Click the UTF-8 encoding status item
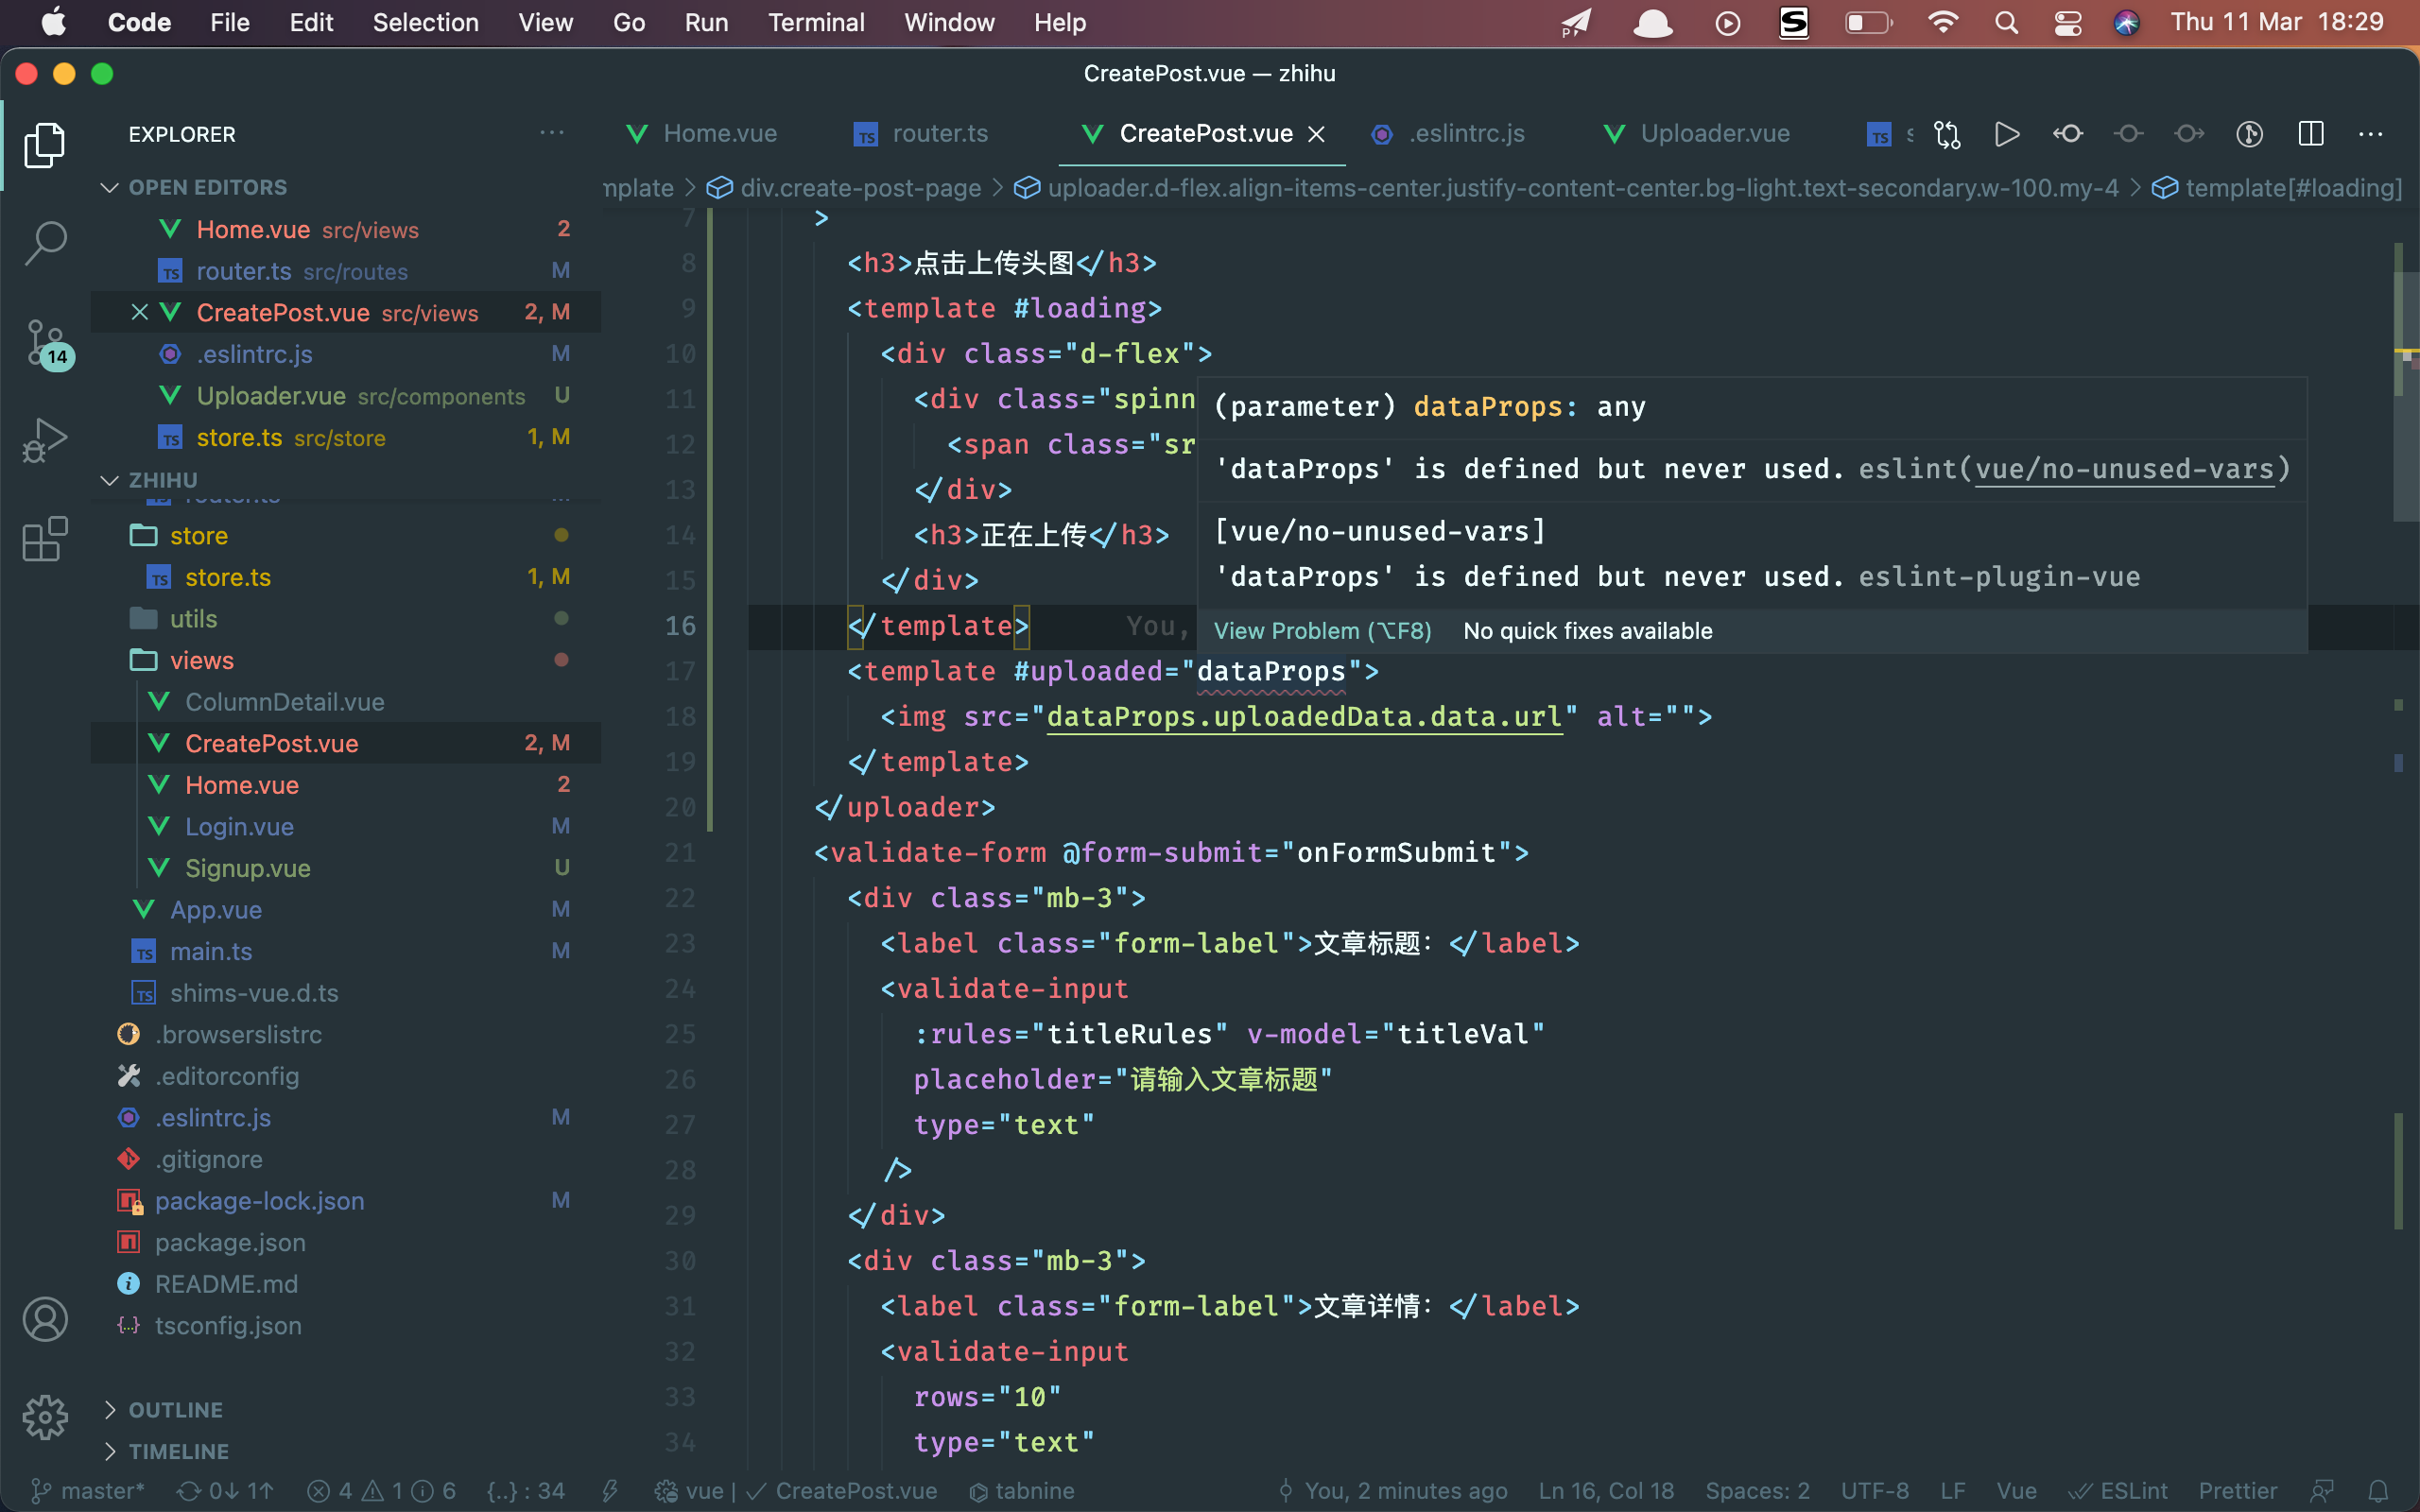Viewport: 2420px width, 1512px height. 1874,1491
